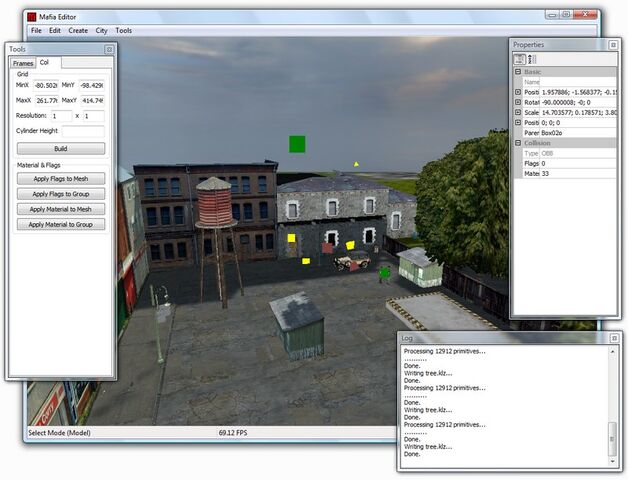Screen dimensions: 628x480
Task: Select the green marker on the pedestrian
Action: (x=385, y=273)
